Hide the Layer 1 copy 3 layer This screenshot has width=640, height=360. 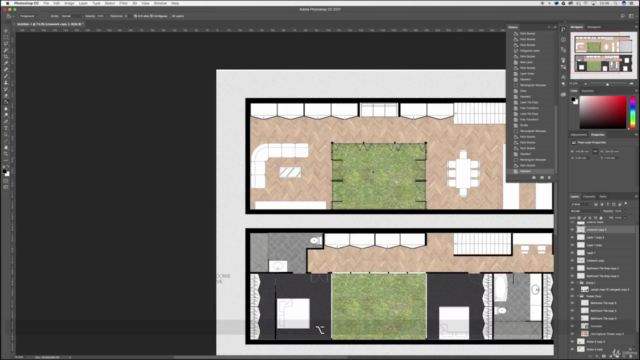click(x=572, y=237)
